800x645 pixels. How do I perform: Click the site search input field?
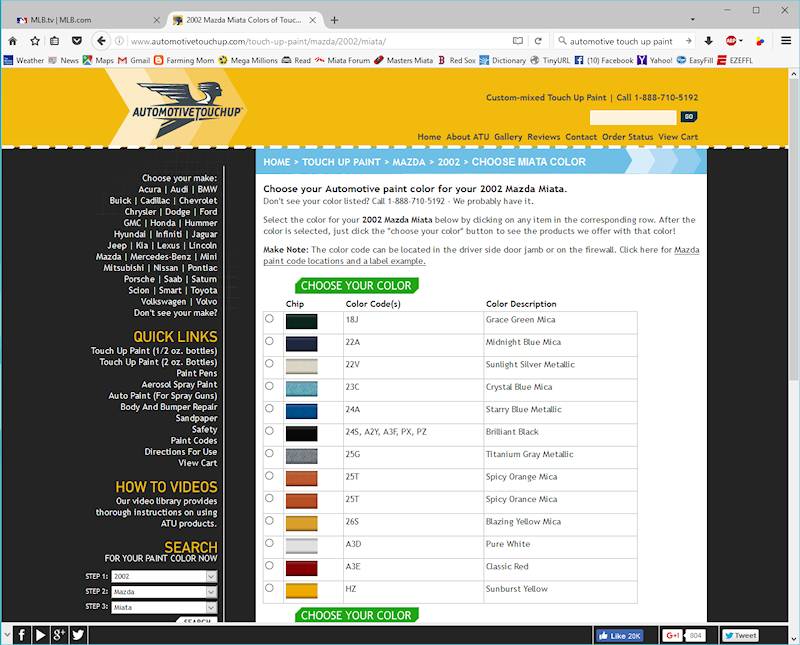click(633, 117)
